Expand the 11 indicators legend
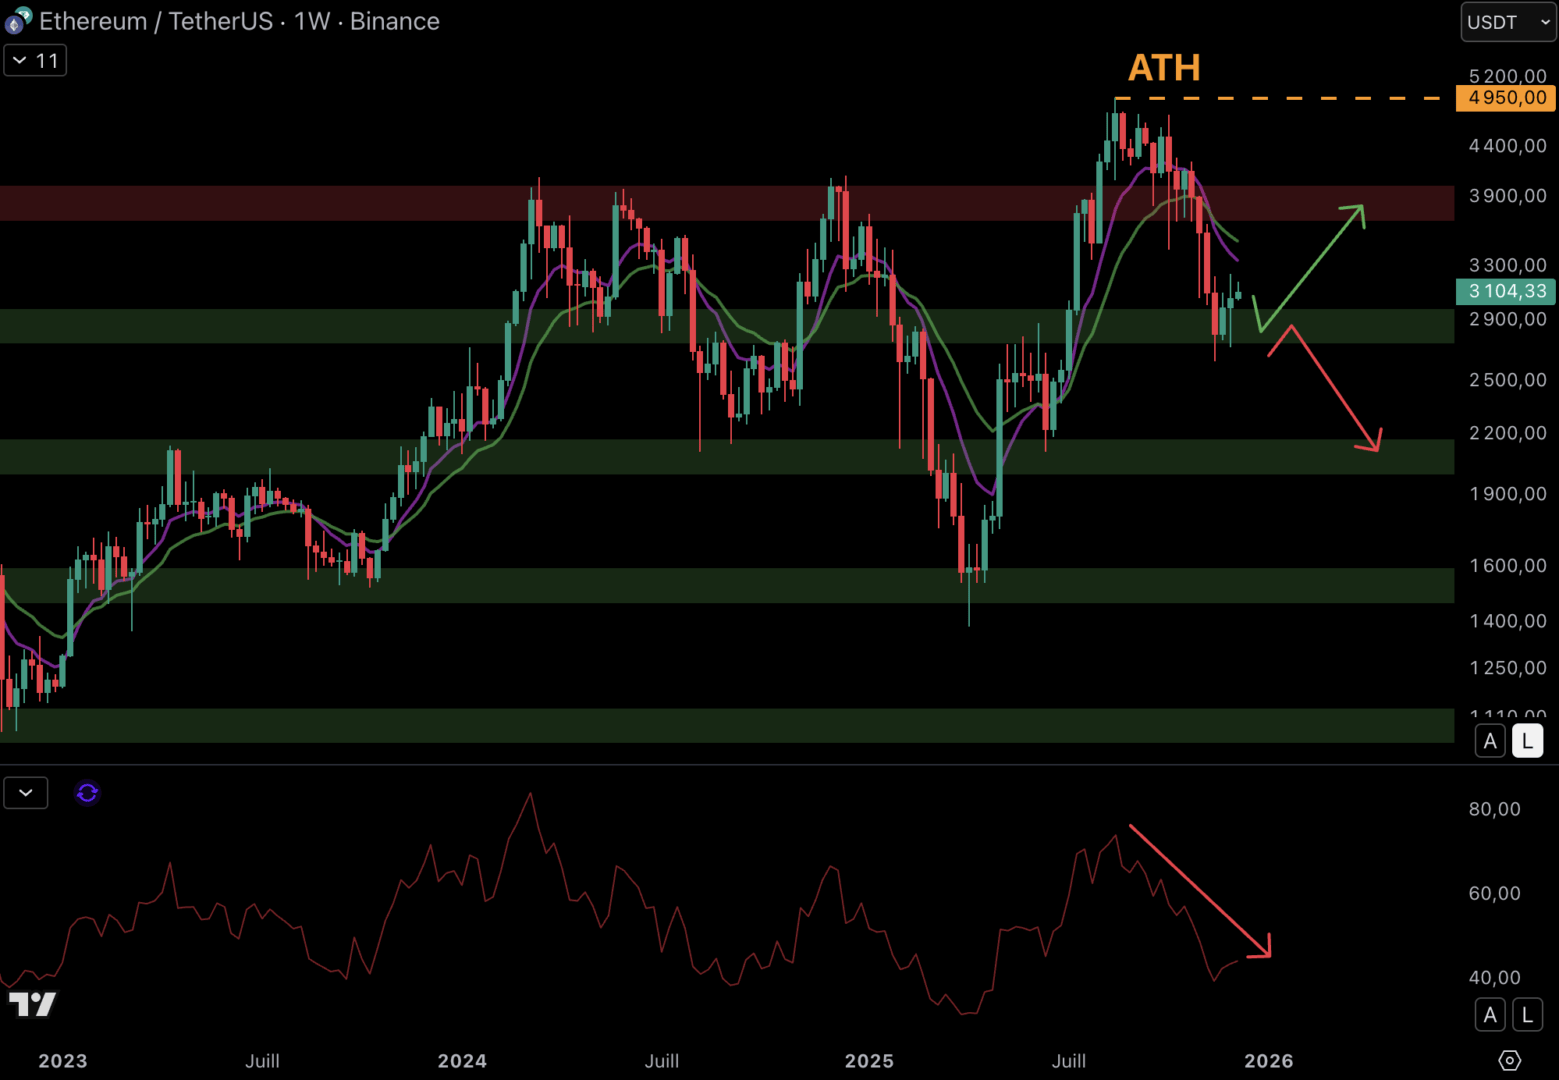Image resolution: width=1559 pixels, height=1080 pixels. point(35,61)
